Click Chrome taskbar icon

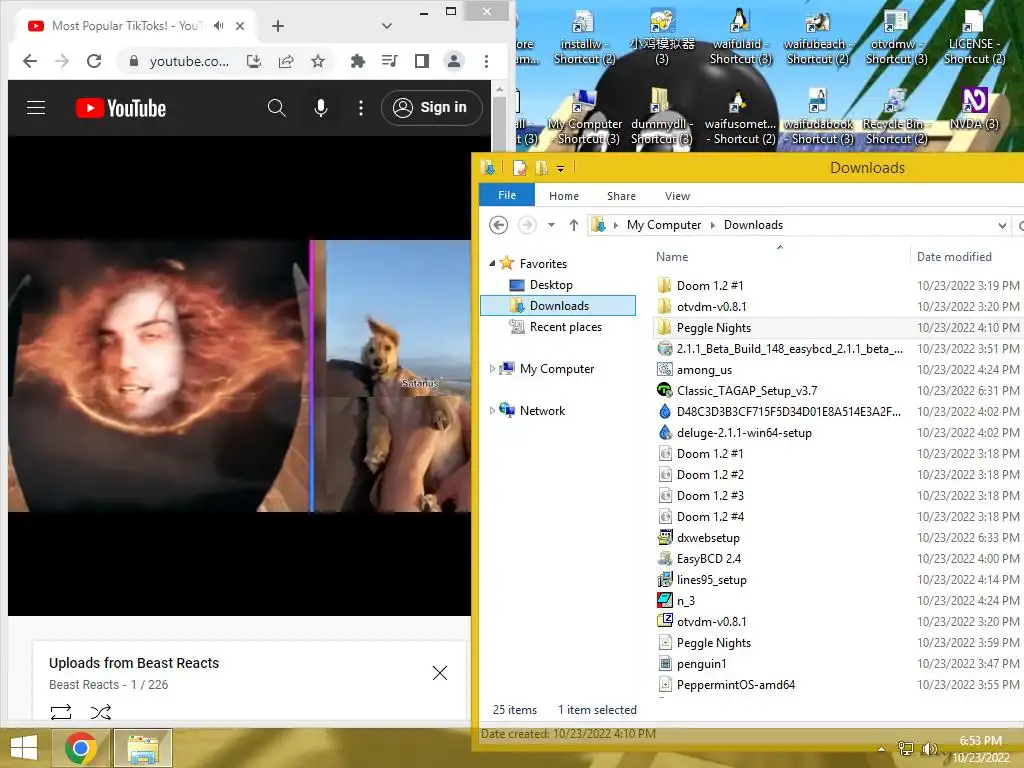point(81,748)
